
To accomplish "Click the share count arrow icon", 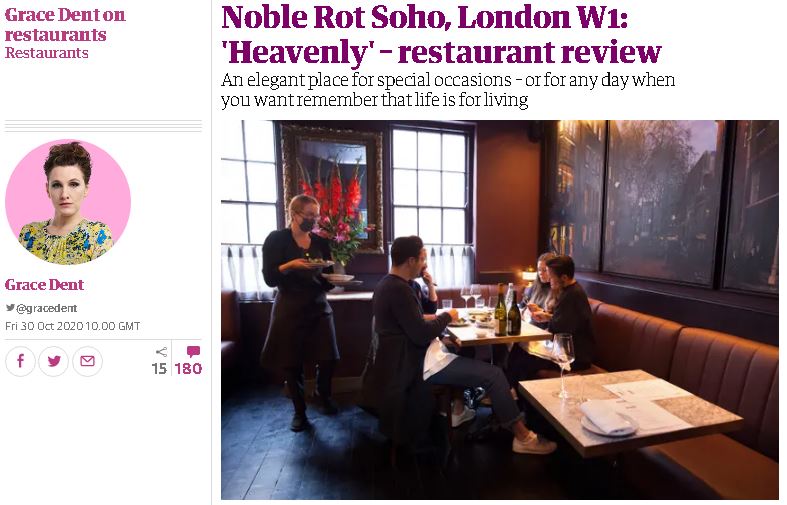I will point(161,352).
